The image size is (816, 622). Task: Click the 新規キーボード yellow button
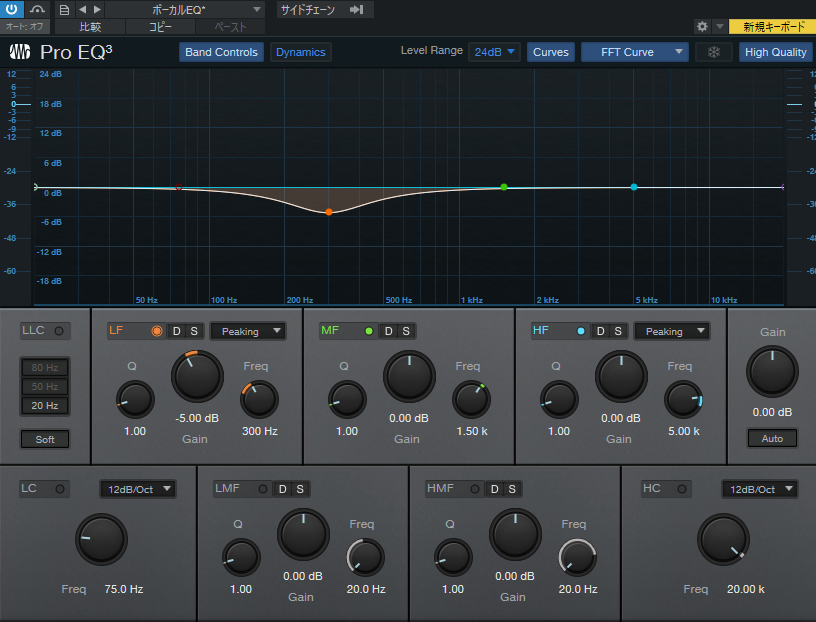(x=772, y=27)
